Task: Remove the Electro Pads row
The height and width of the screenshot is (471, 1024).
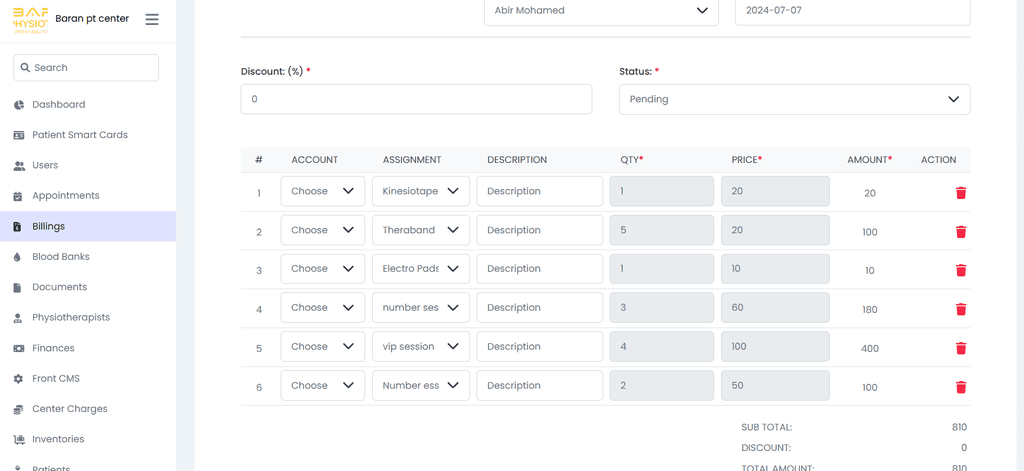Action: point(960,270)
